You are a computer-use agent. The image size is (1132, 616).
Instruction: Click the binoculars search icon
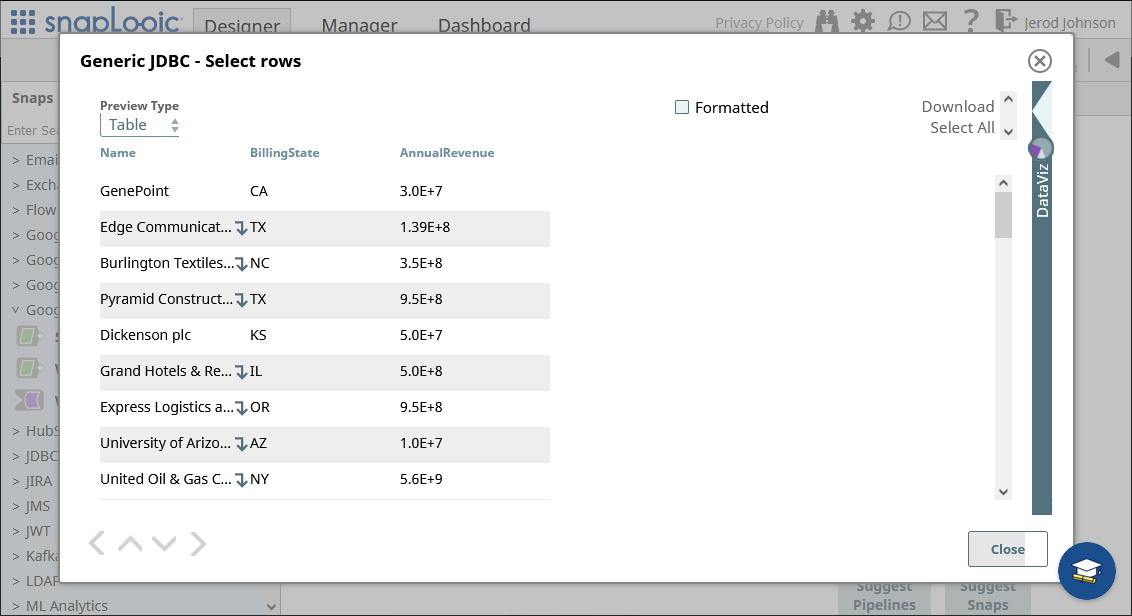coord(827,21)
